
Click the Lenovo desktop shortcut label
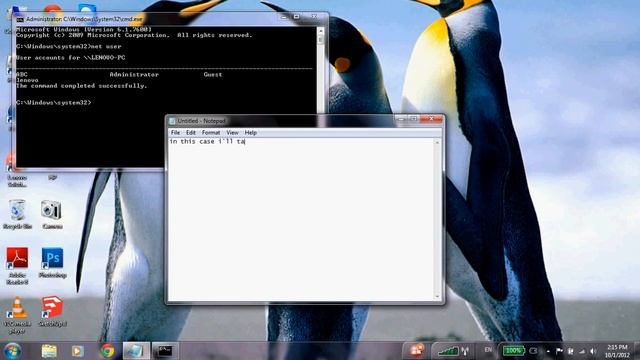pyautogui.click(x=17, y=181)
